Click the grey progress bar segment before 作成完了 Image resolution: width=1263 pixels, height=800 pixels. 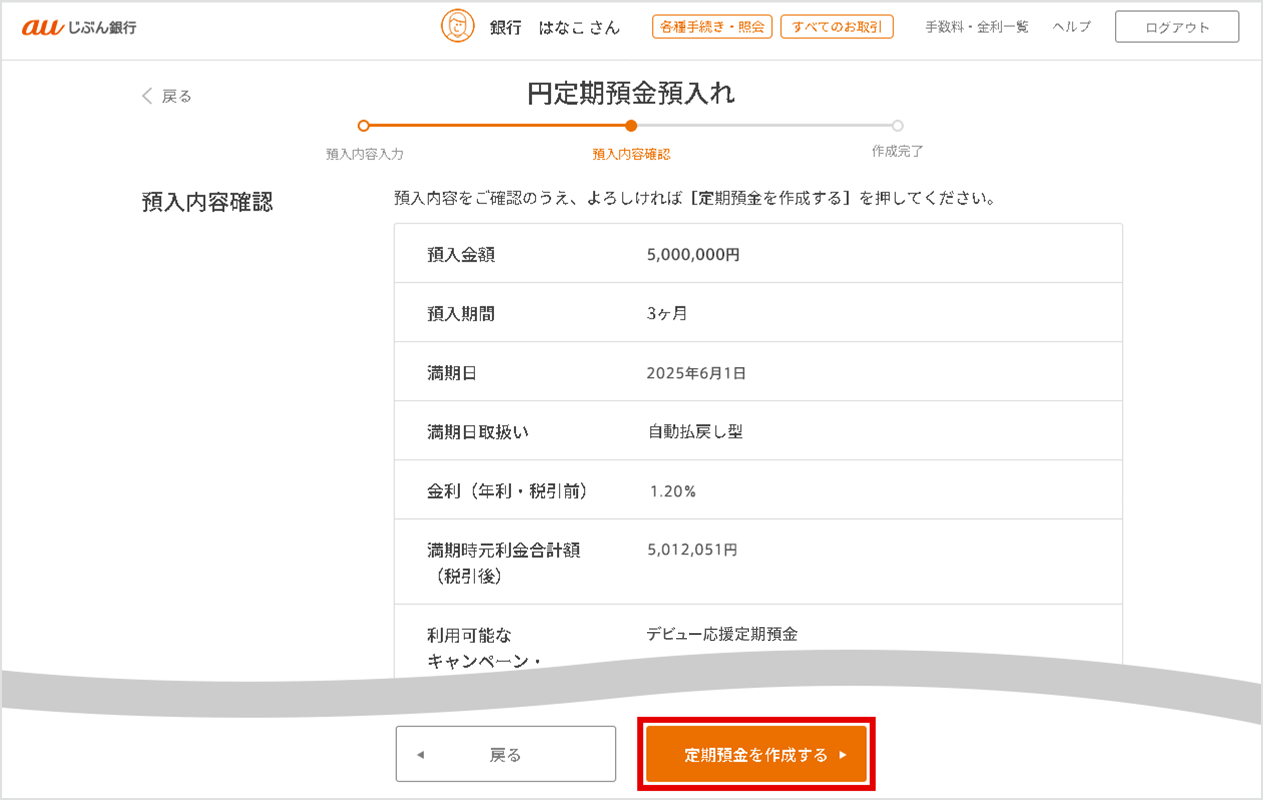click(x=765, y=126)
